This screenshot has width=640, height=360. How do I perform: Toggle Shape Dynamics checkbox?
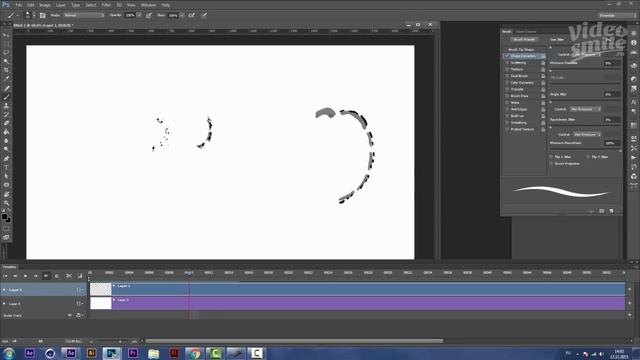[x=507, y=56]
